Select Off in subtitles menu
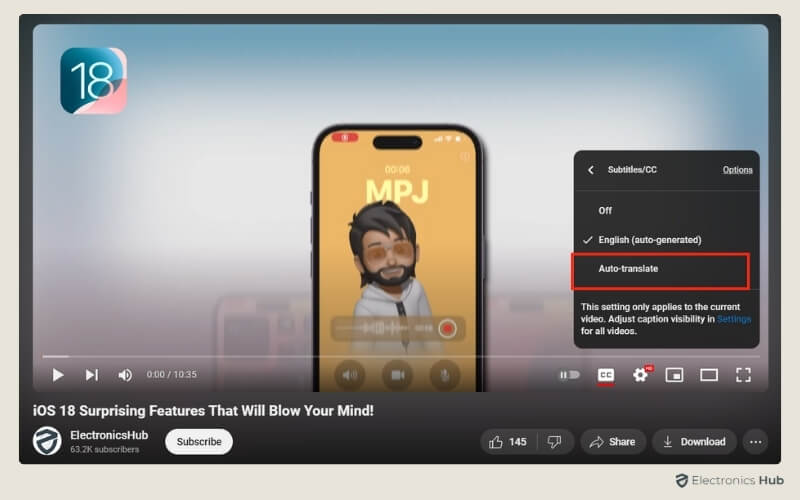The height and width of the screenshot is (500, 800). click(666, 211)
